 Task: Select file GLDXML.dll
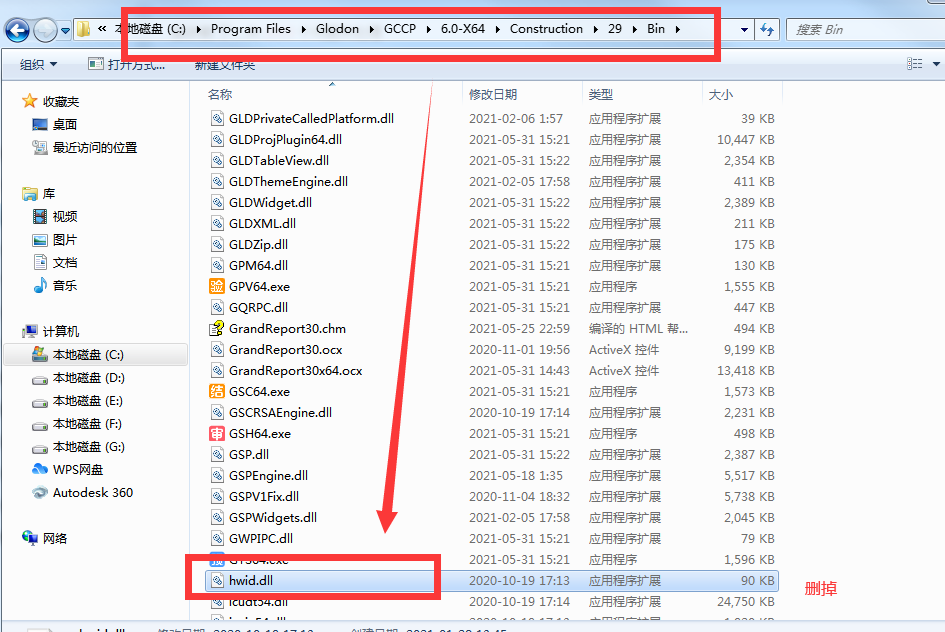(x=263, y=224)
